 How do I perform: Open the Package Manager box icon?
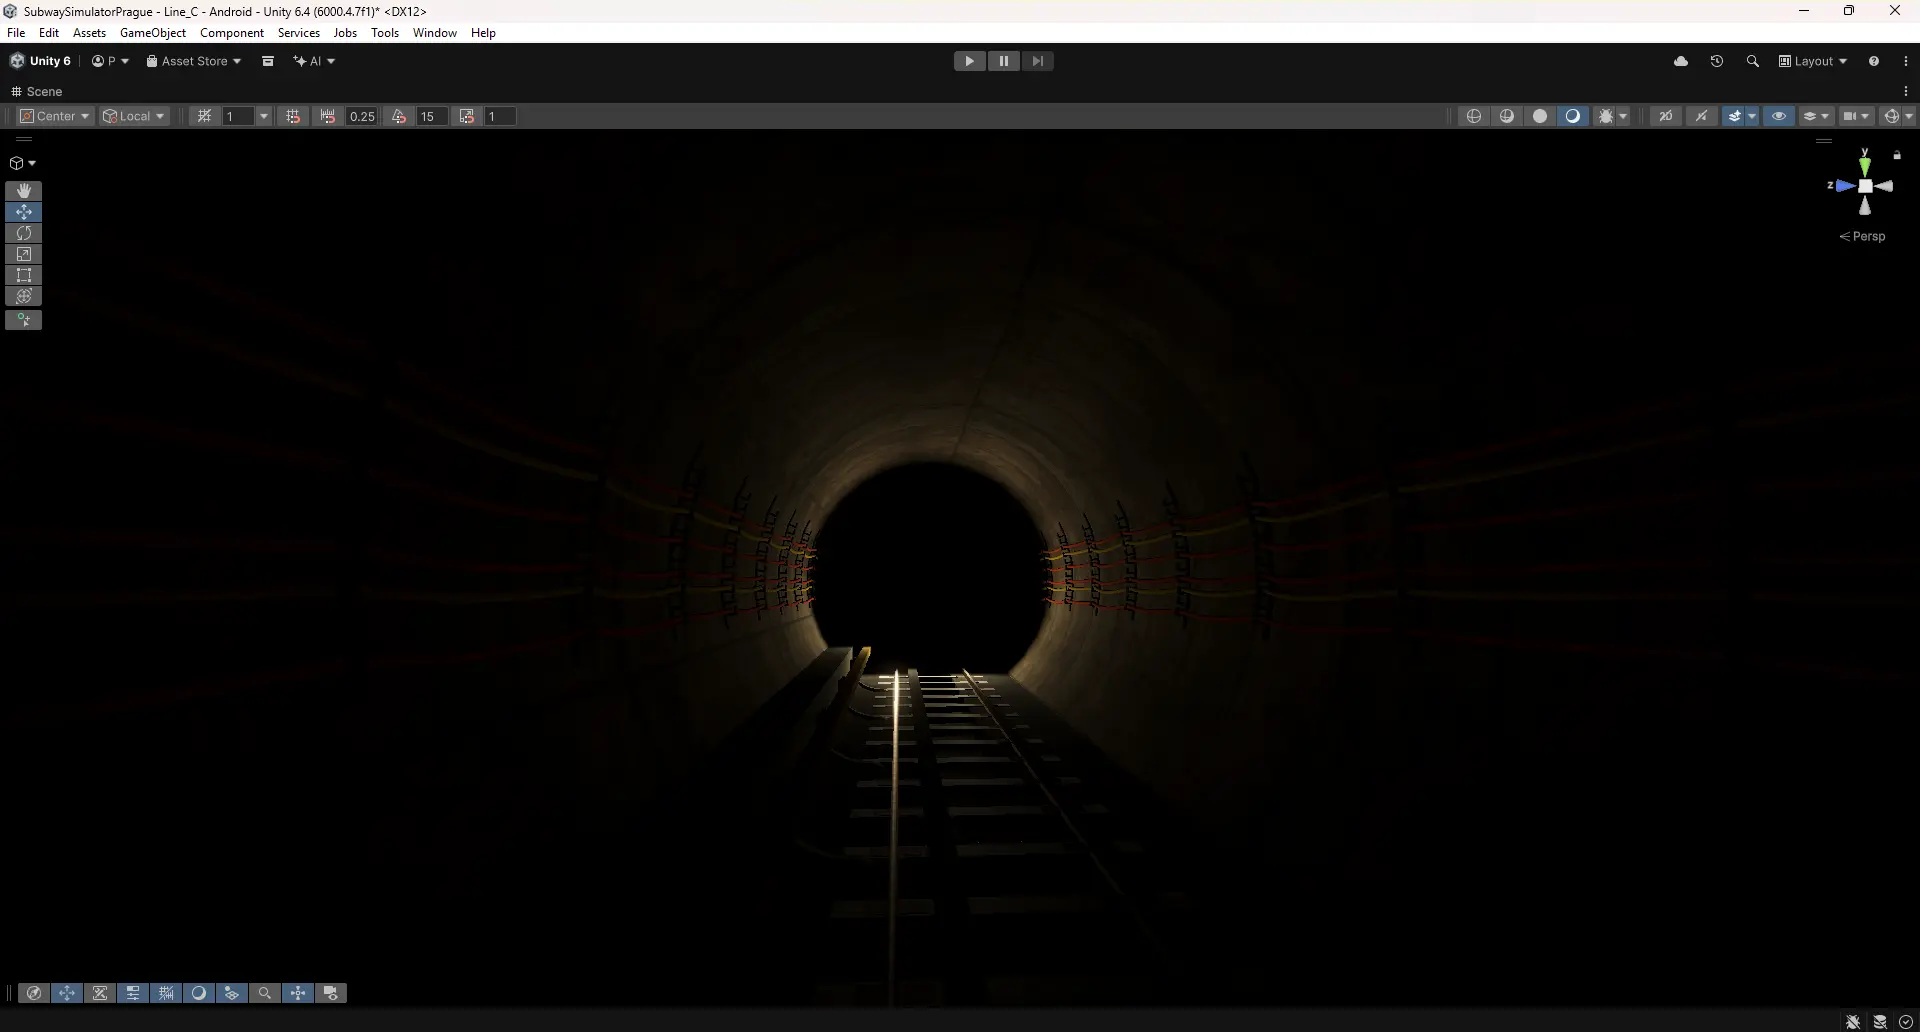(x=268, y=61)
